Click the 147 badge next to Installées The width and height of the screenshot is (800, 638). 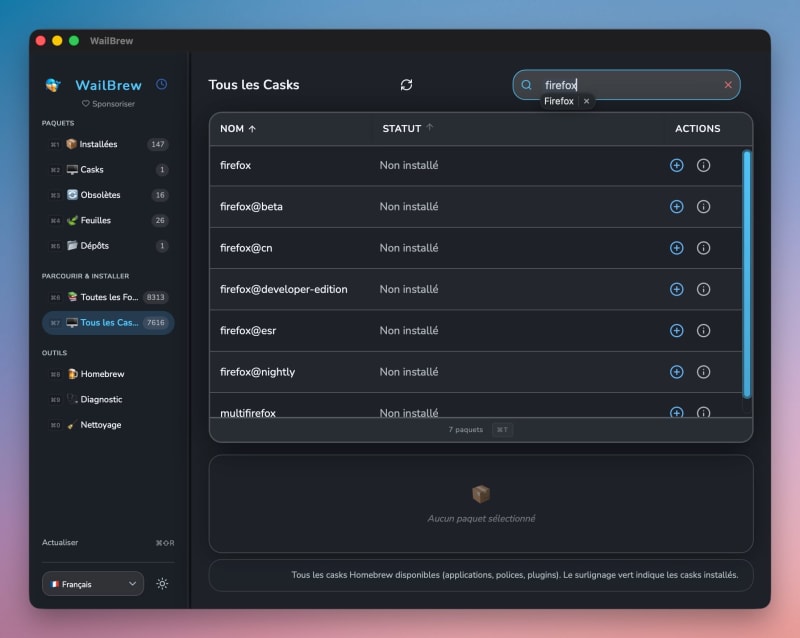(158, 144)
